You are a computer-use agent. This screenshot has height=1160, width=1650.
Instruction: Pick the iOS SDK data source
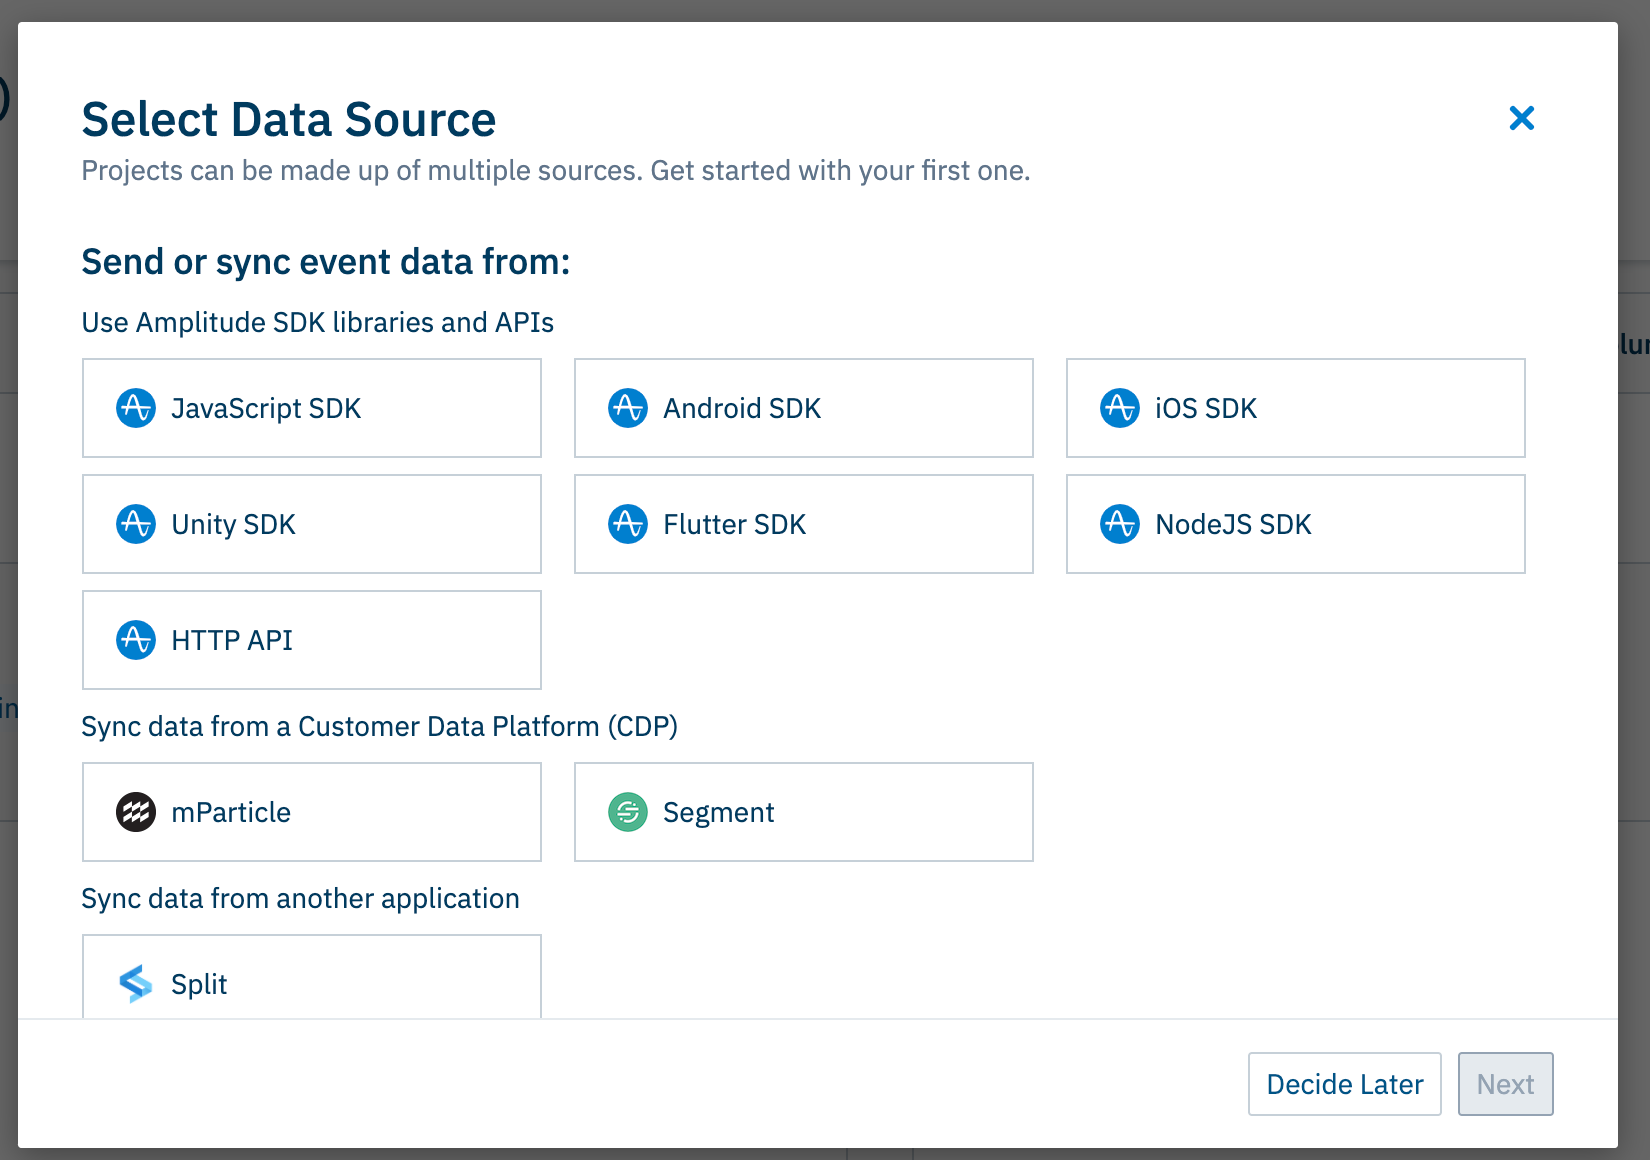tap(1296, 408)
